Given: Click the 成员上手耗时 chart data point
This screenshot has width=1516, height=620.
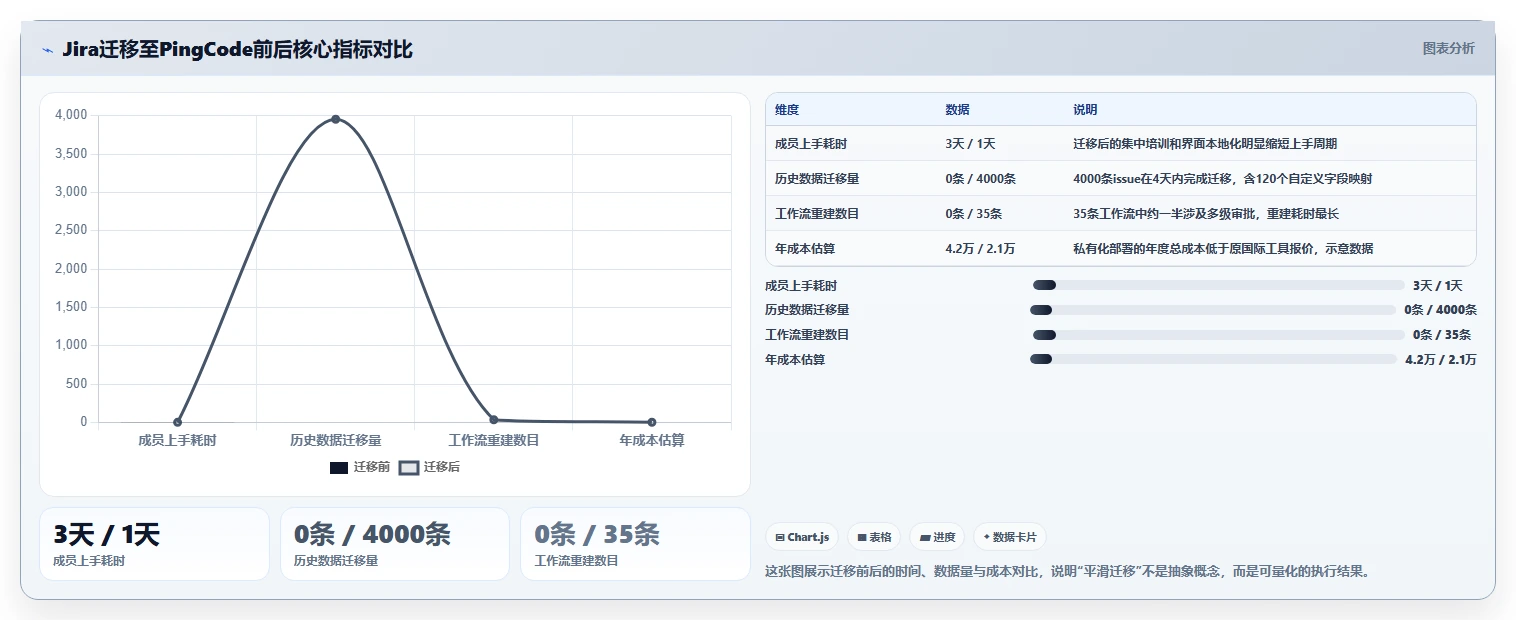Looking at the screenshot, I should 177,422.
